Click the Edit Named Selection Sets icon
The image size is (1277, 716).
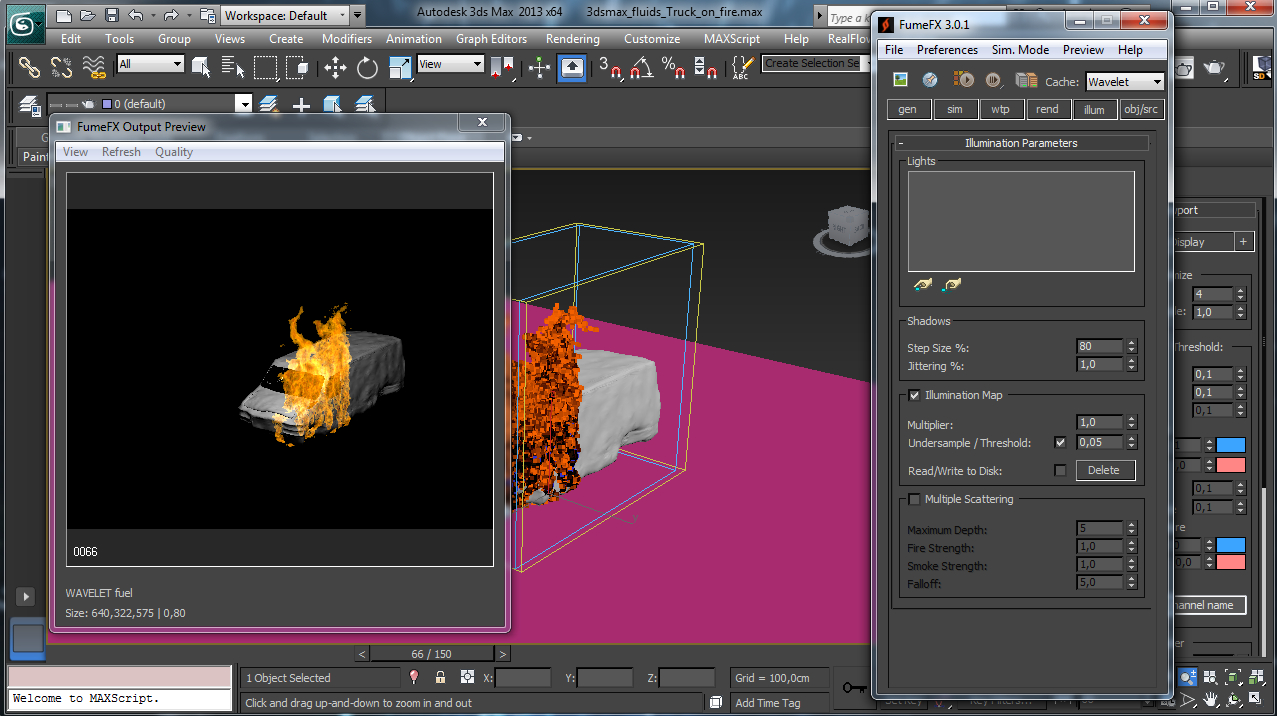point(742,67)
